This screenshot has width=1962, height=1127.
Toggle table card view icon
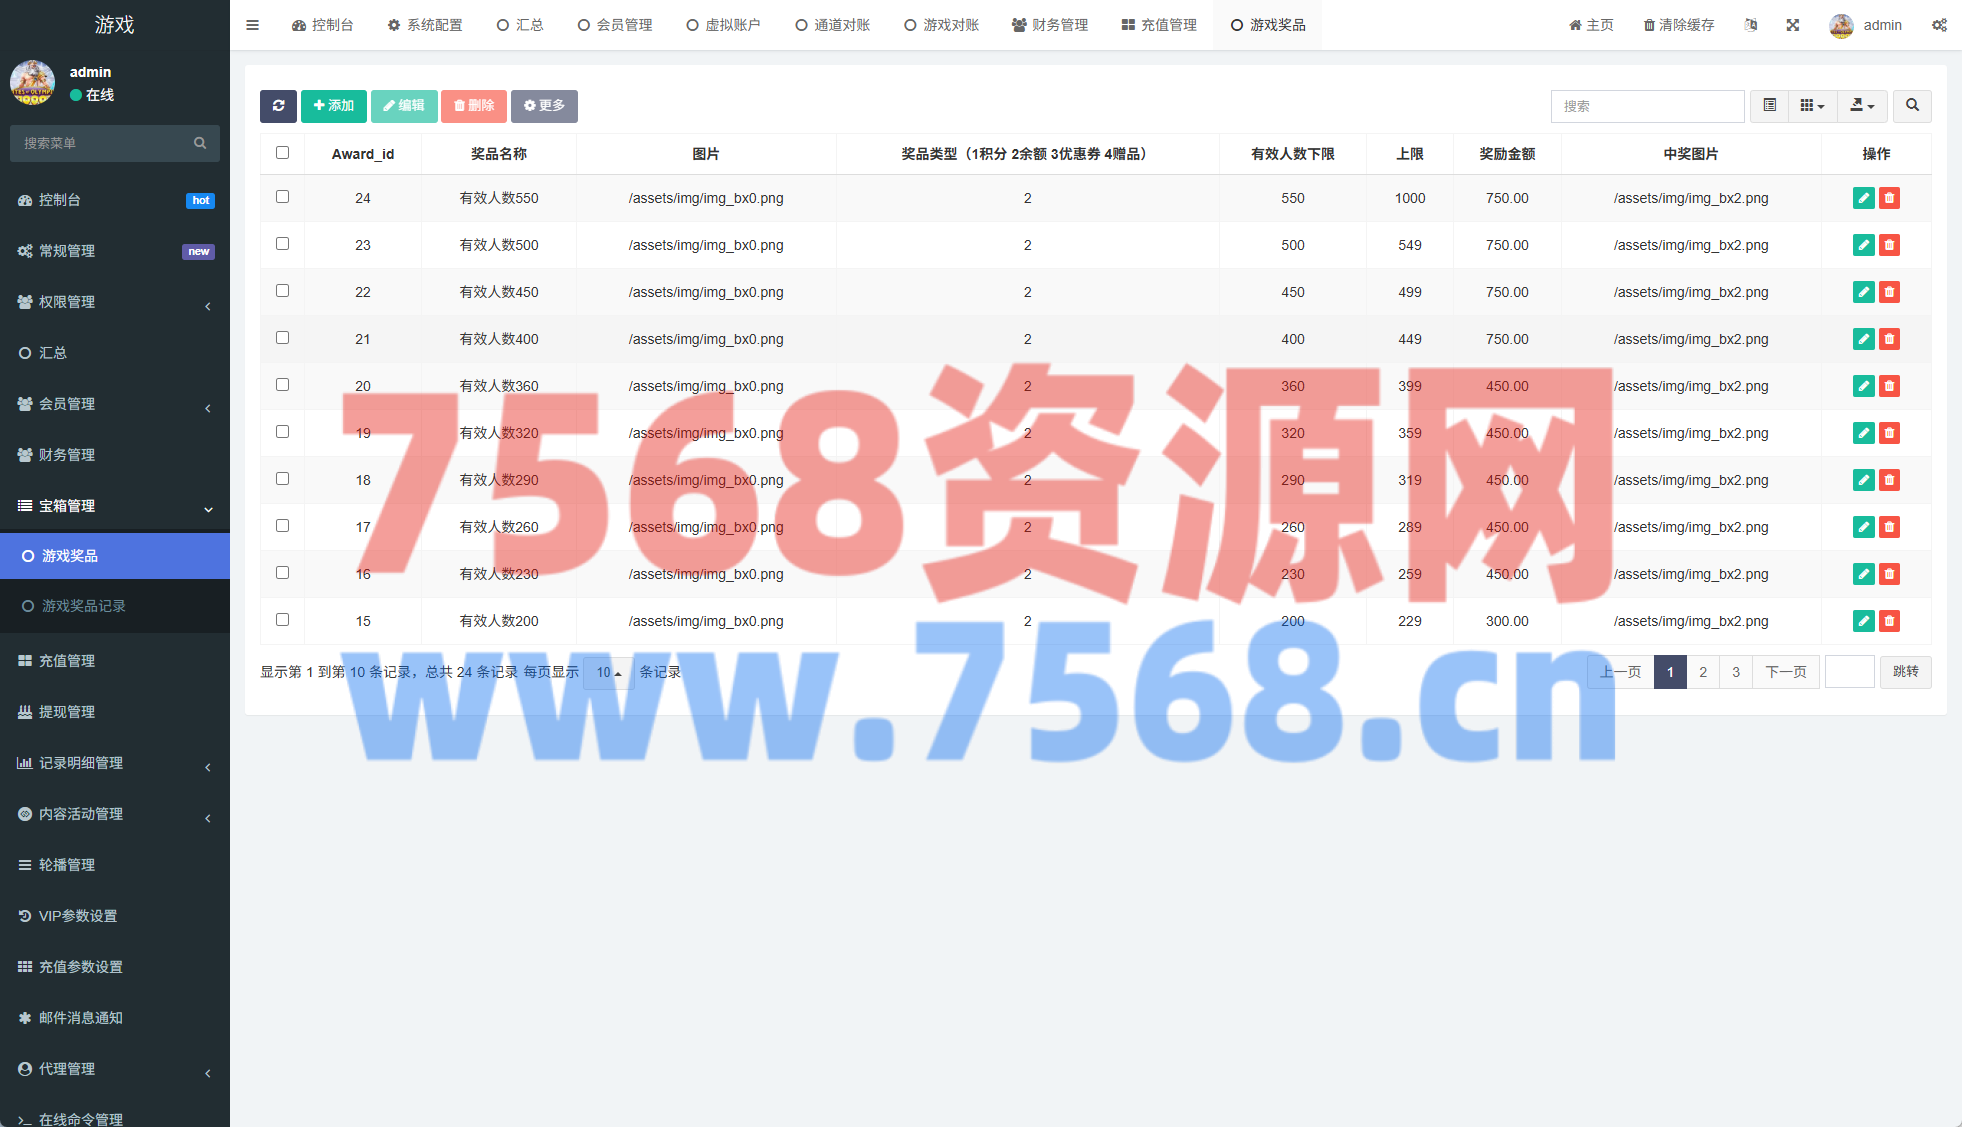(1769, 106)
